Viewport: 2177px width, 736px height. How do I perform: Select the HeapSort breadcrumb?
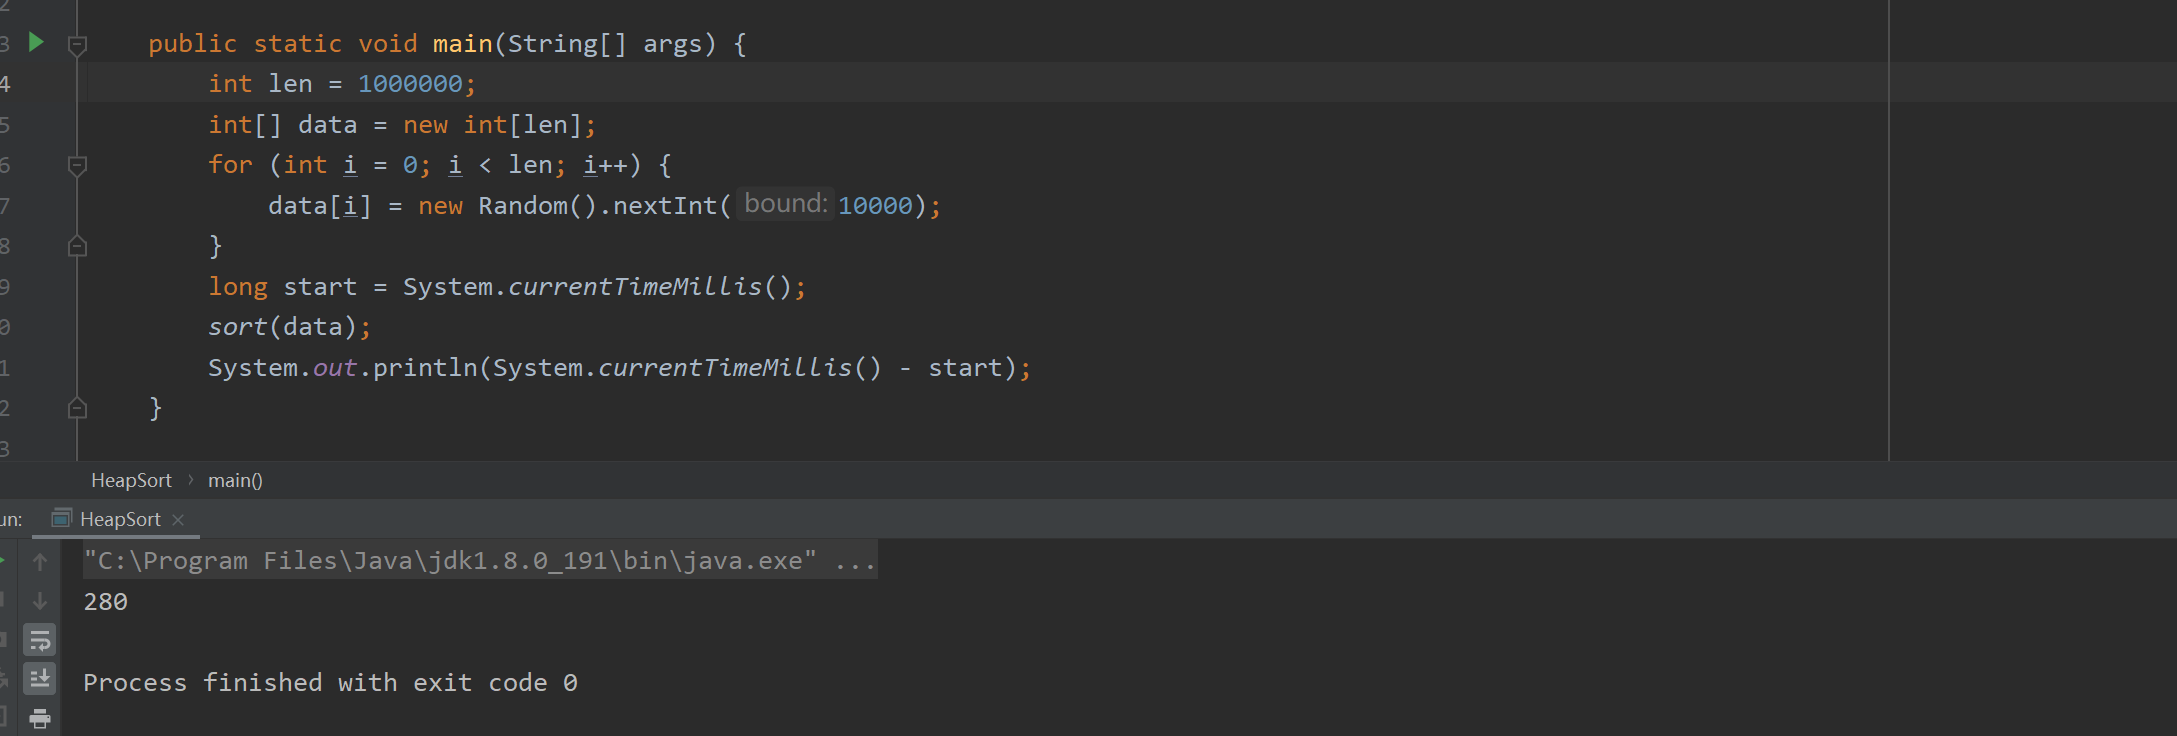tap(131, 480)
